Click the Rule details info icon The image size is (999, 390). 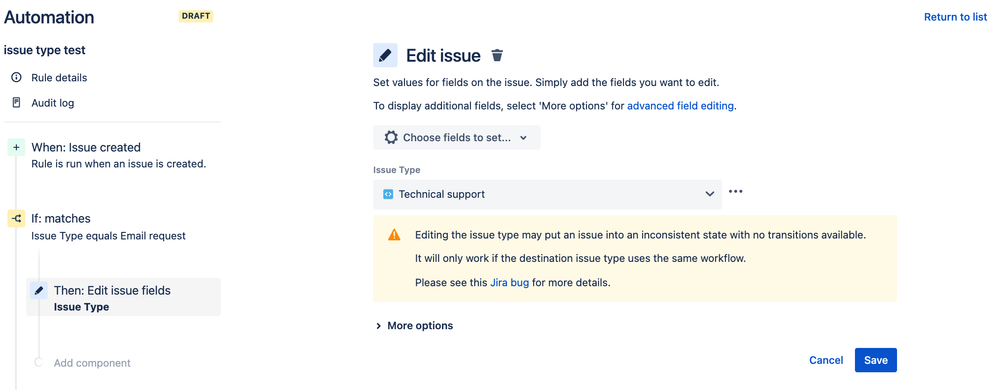click(17, 78)
